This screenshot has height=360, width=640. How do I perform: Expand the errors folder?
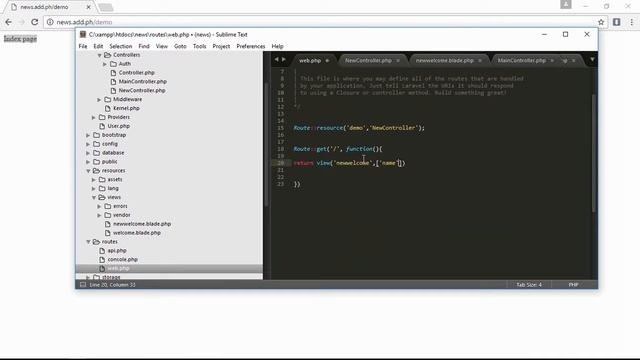99,206
